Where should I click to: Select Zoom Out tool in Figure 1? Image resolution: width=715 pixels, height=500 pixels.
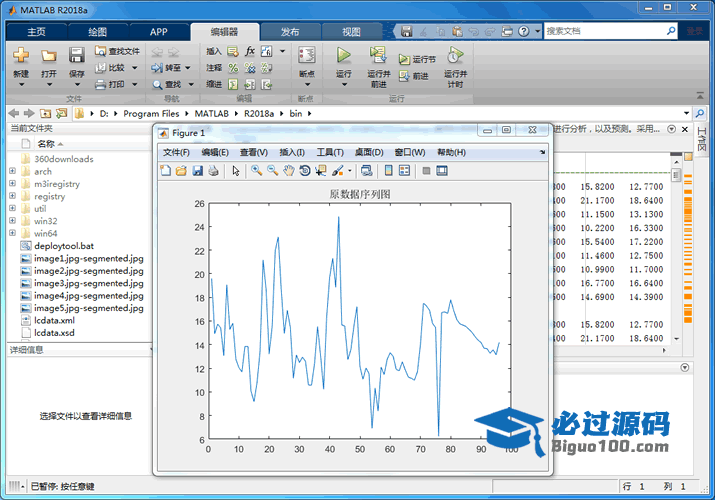[273, 170]
